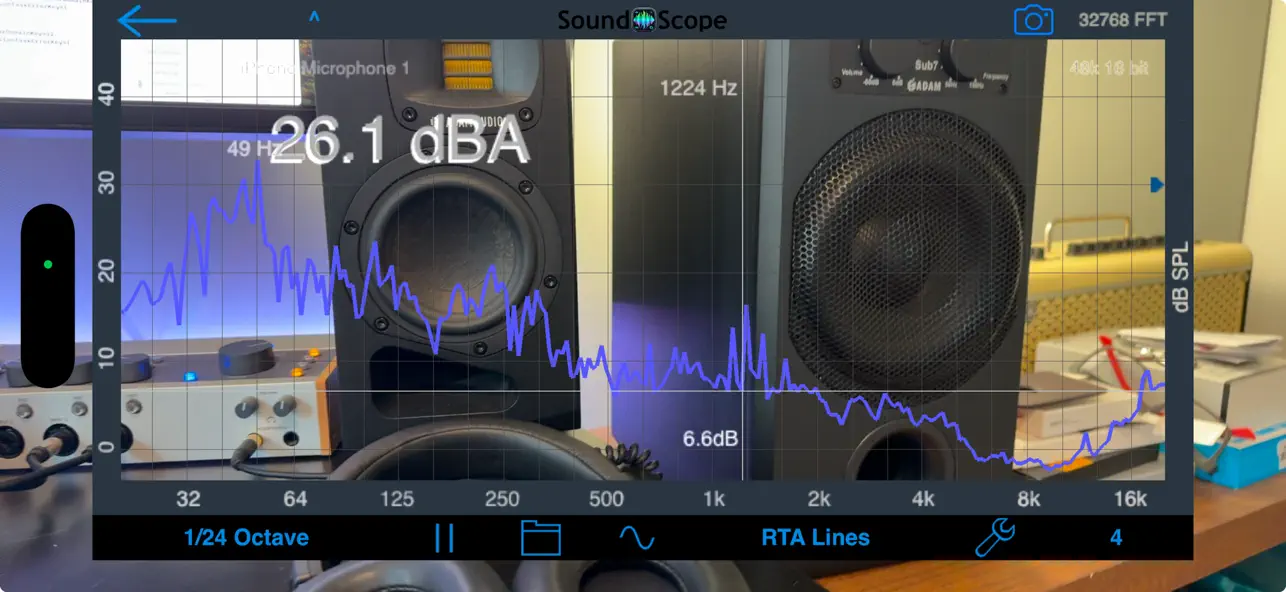Screen dimensions: 1286x592
Task: Click the 1224 Hz cursor frequency label
Action: point(698,88)
